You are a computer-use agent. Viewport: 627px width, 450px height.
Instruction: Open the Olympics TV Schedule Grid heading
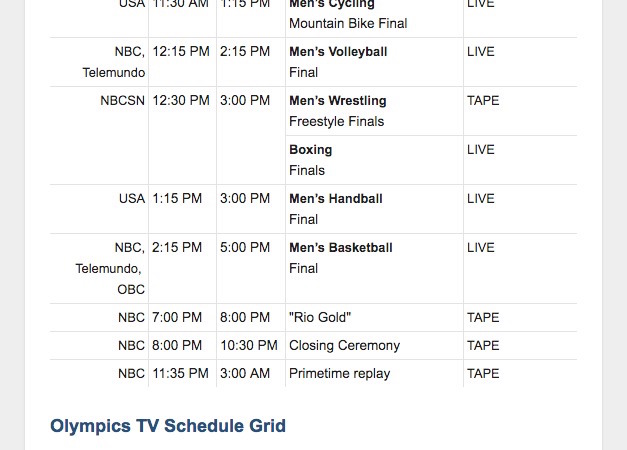(x=168, y=426)
